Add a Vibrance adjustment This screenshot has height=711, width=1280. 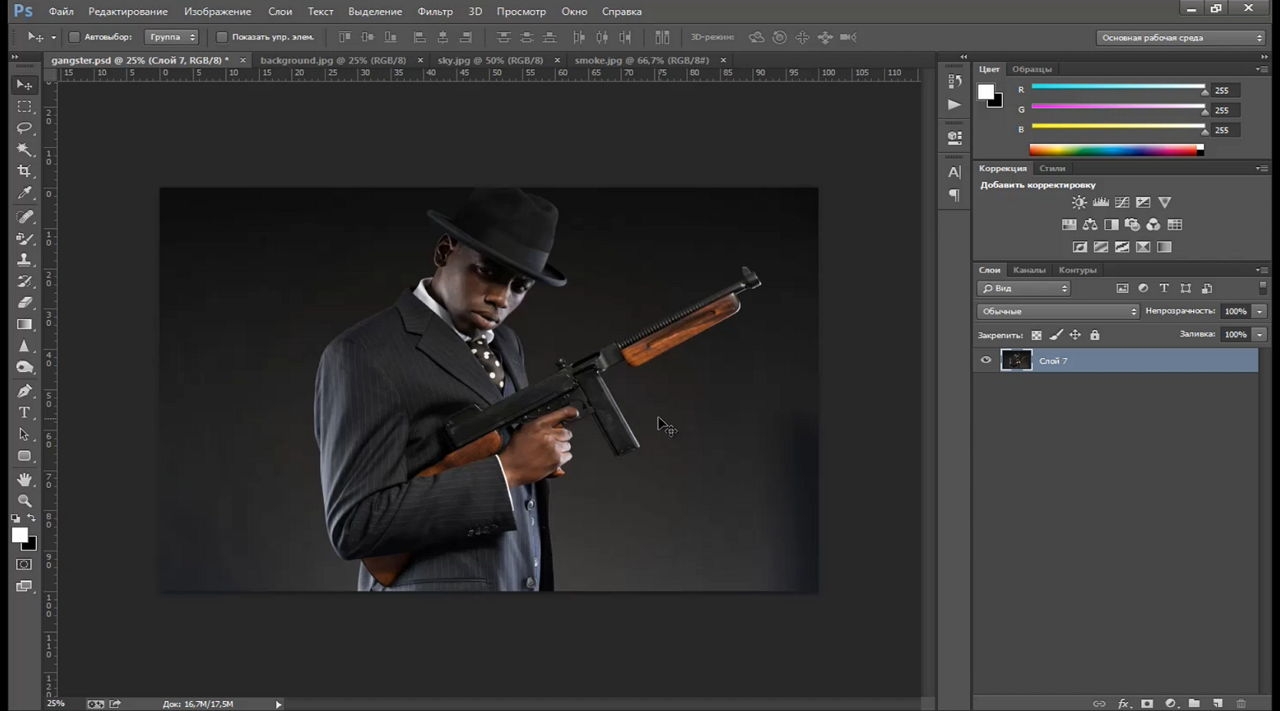coord(1164,203)
